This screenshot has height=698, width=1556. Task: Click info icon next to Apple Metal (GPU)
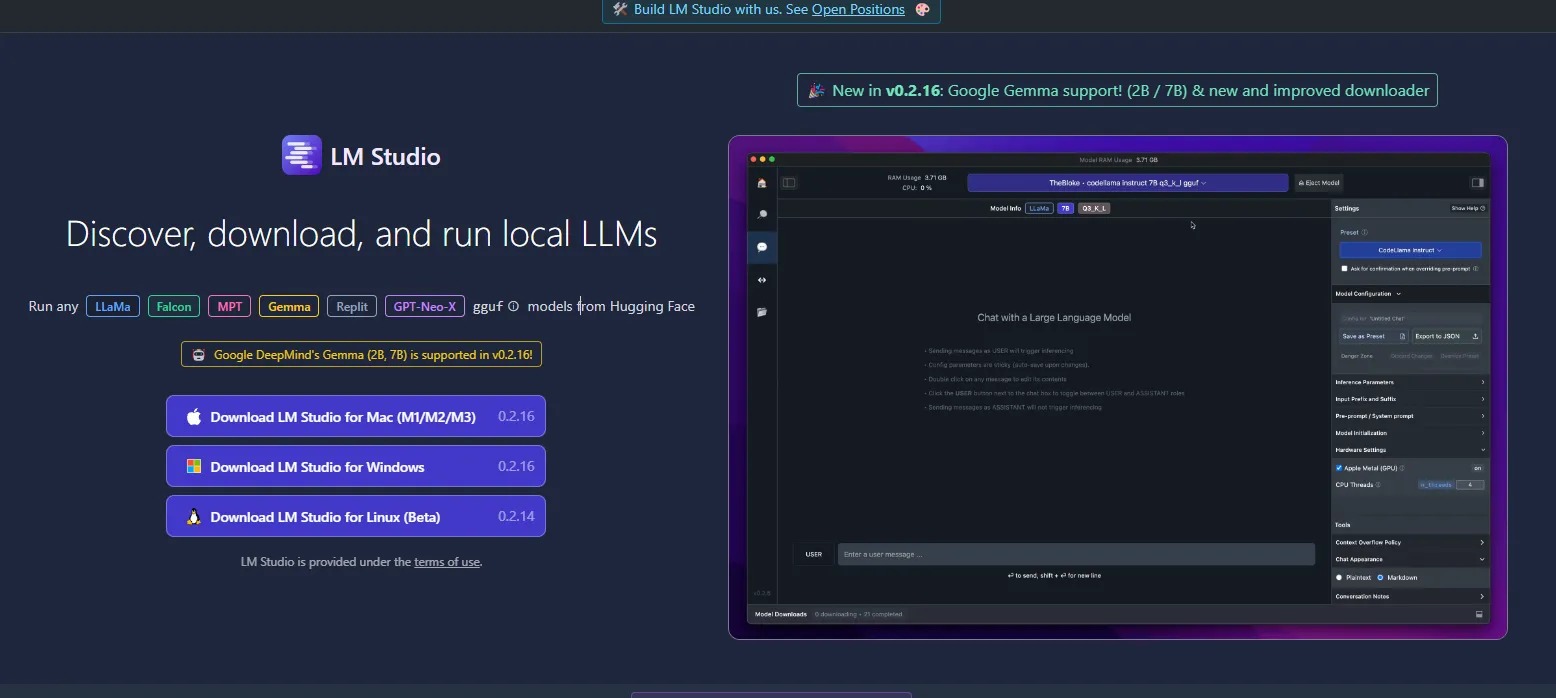coord(1402,468)
